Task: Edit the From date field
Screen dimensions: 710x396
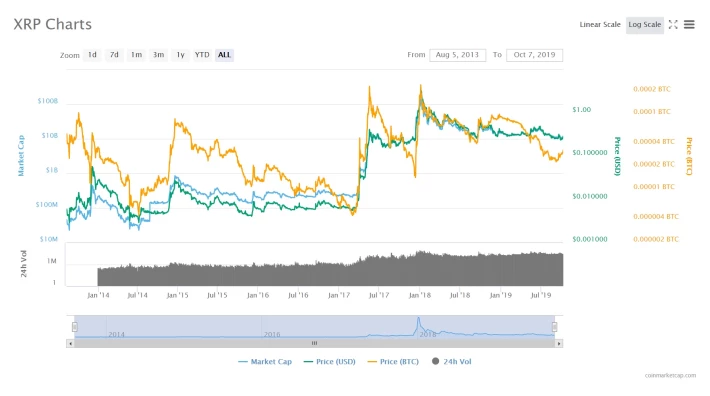Action: (x=457, y=55)
